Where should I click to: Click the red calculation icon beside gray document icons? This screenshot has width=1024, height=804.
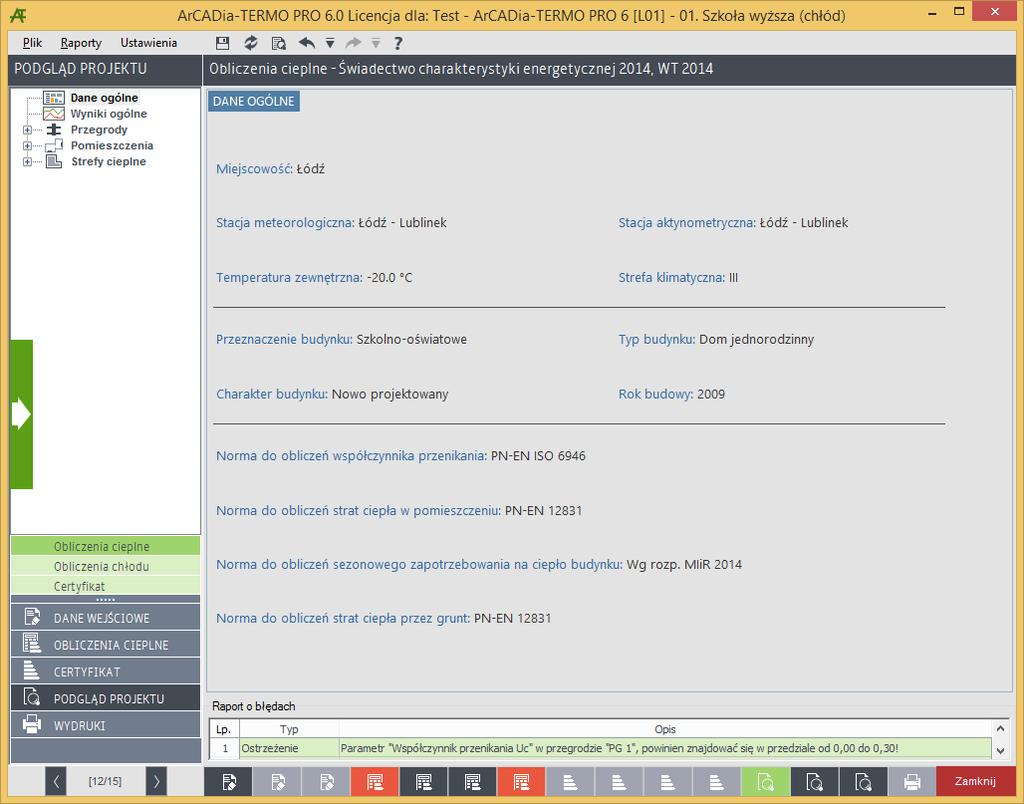(x=375, y=781)
